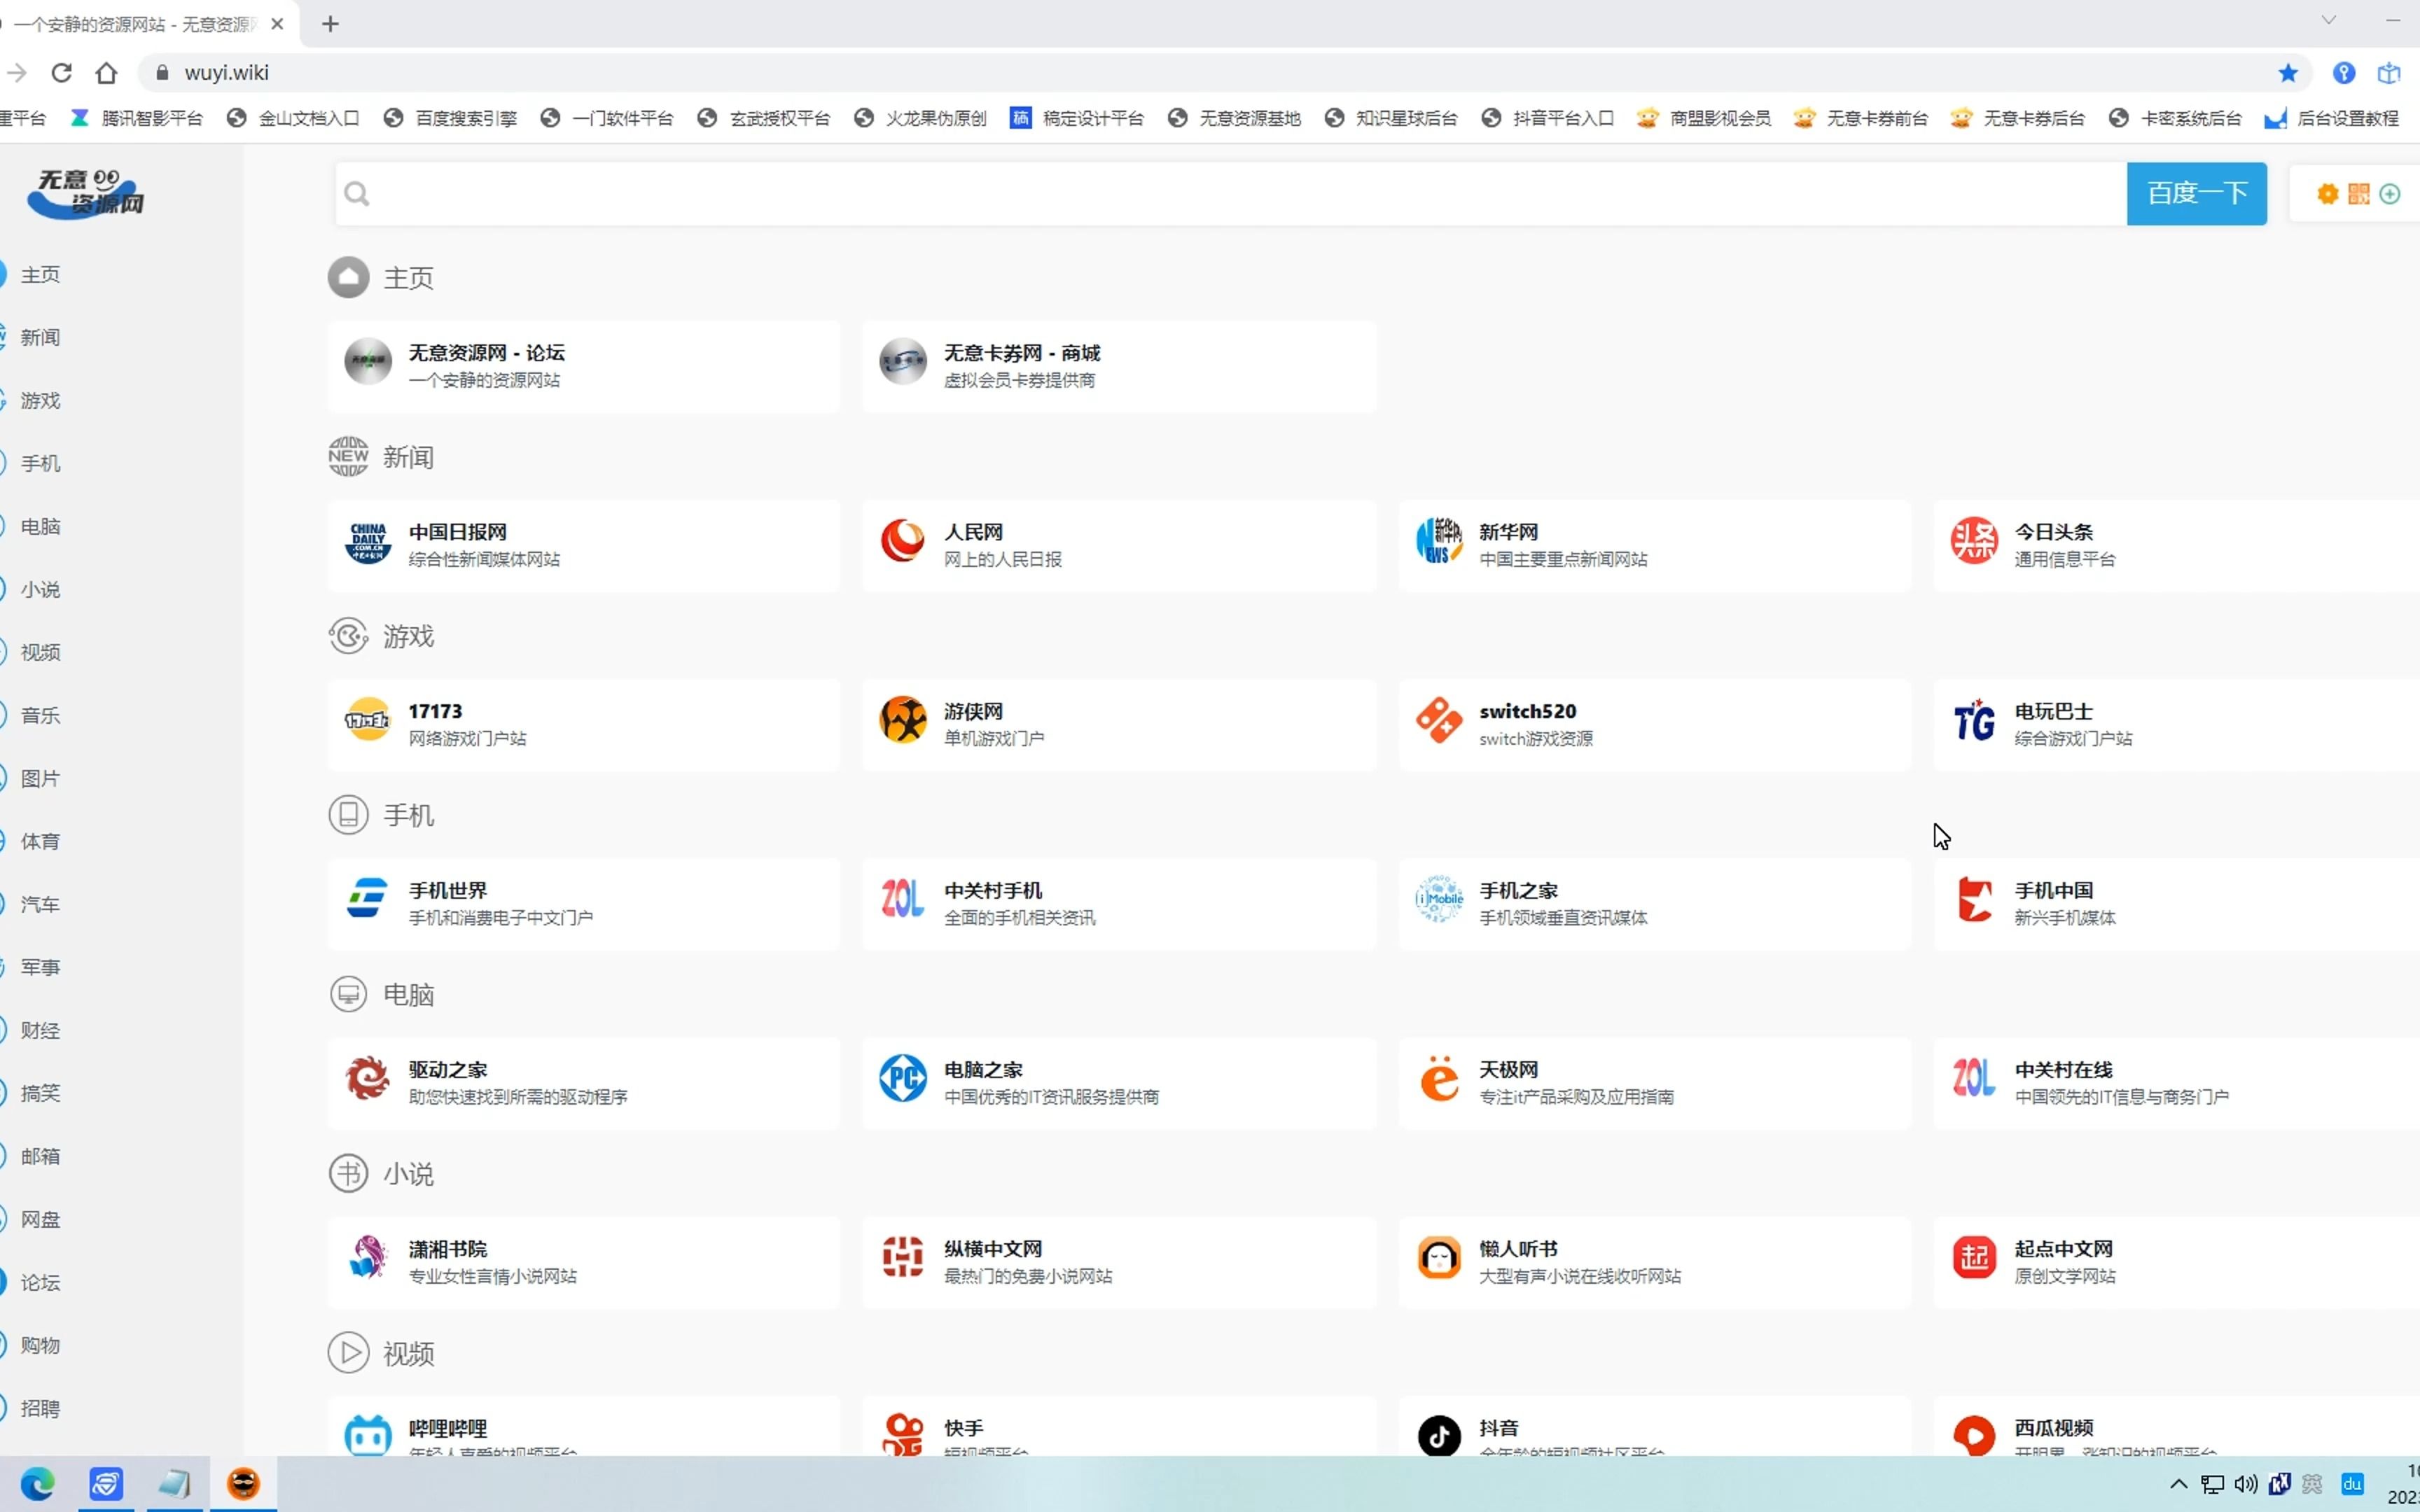Select 财经 in the left sidebar
The width and height of the screenshot is (2420, 1512).
[x=40, y=1031]
